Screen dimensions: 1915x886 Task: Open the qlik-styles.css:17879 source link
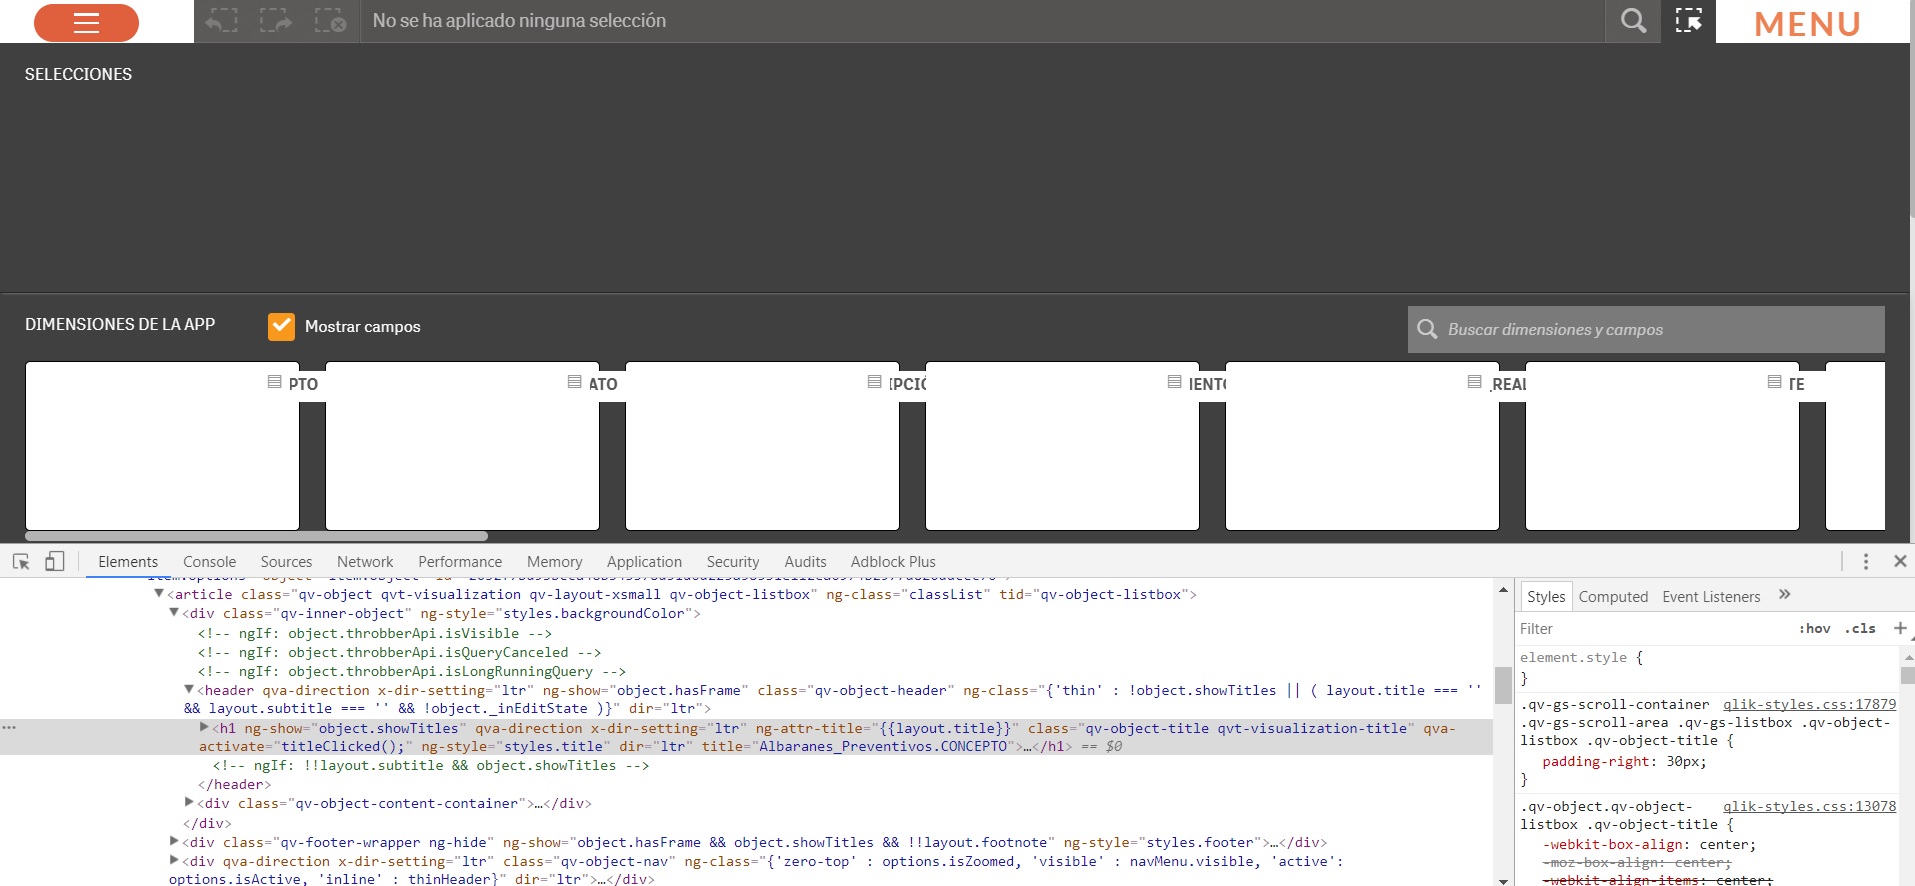click(x=1809, y=704)
